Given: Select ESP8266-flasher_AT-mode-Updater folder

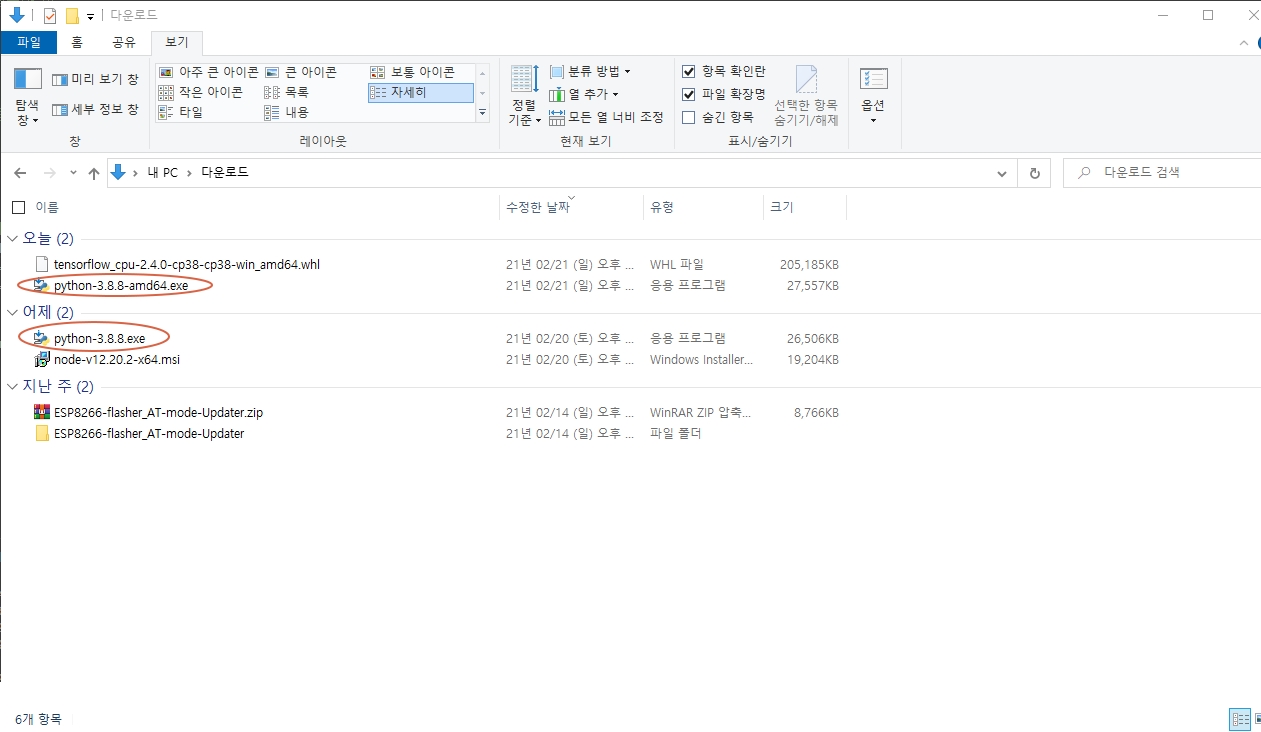Looking at the screenshot, I should point(149,434).
